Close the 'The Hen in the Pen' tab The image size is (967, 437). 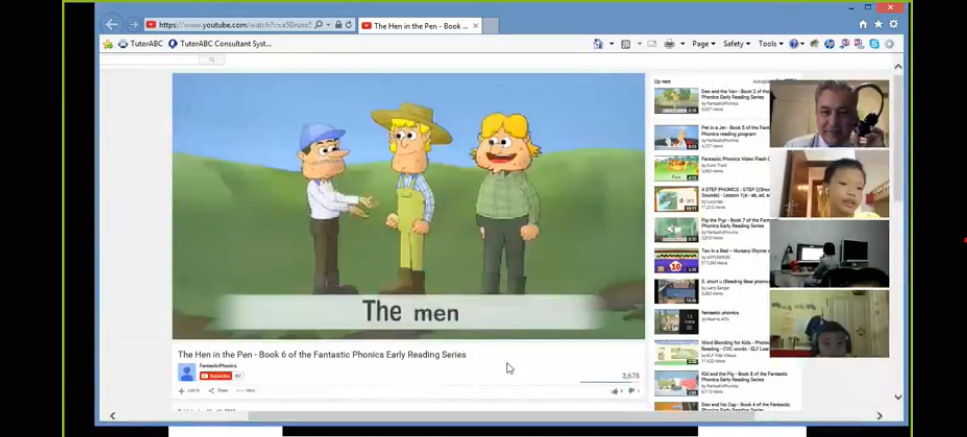click(475, 26)
